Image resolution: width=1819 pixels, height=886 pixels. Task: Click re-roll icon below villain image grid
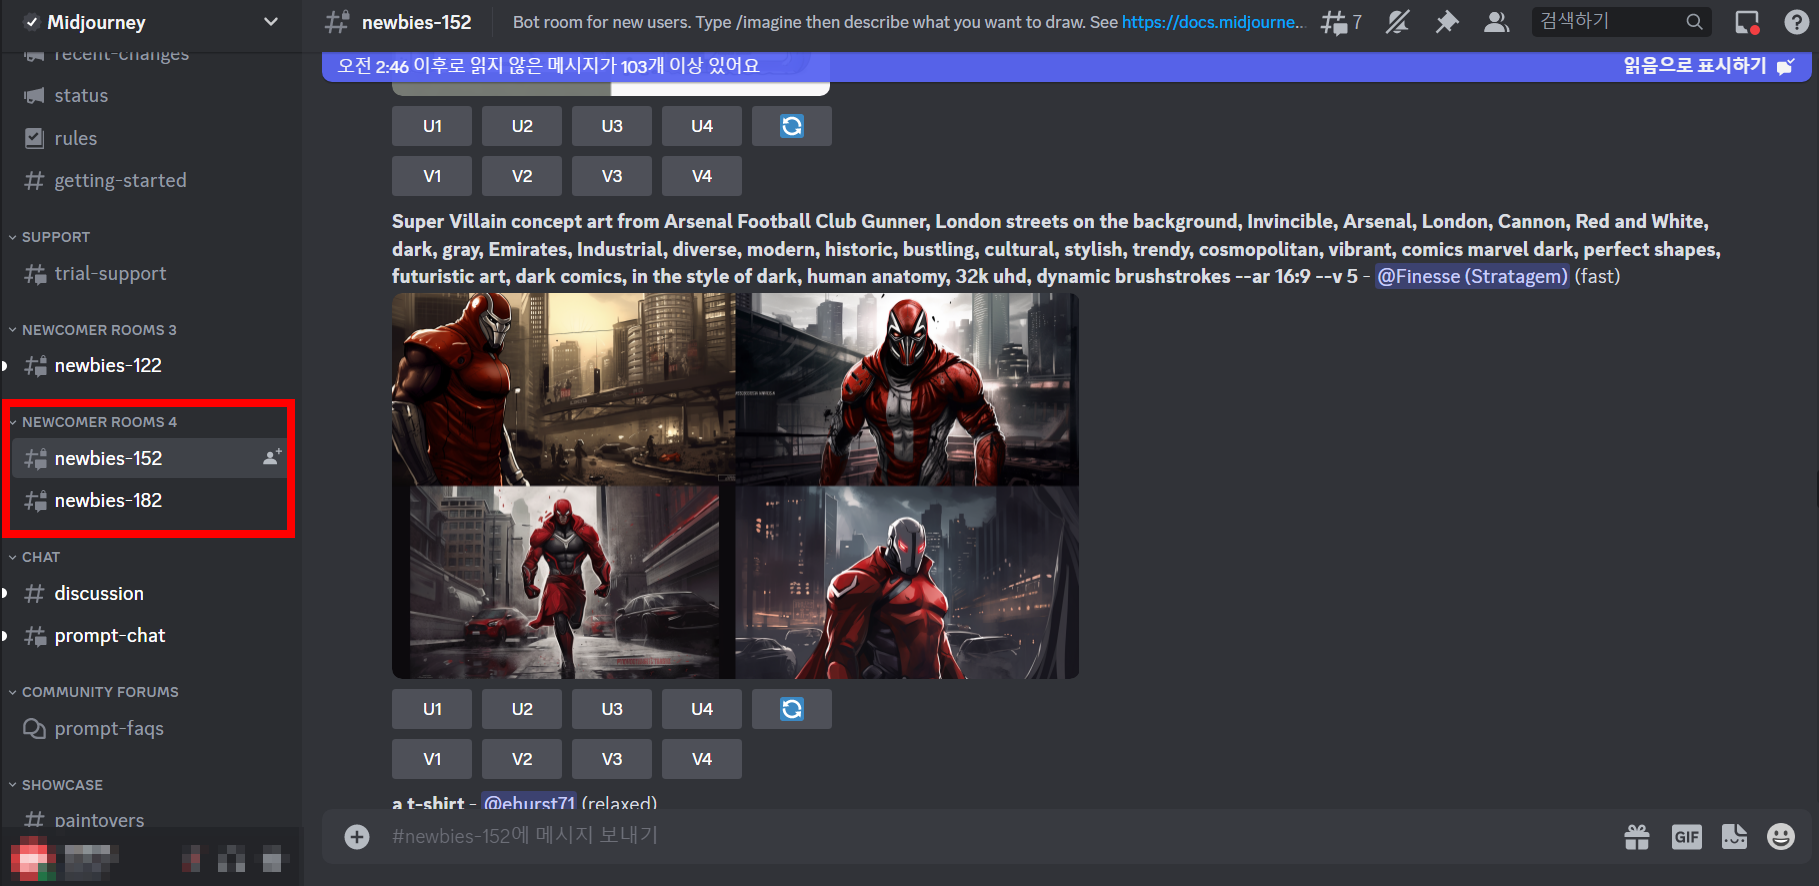792,709
